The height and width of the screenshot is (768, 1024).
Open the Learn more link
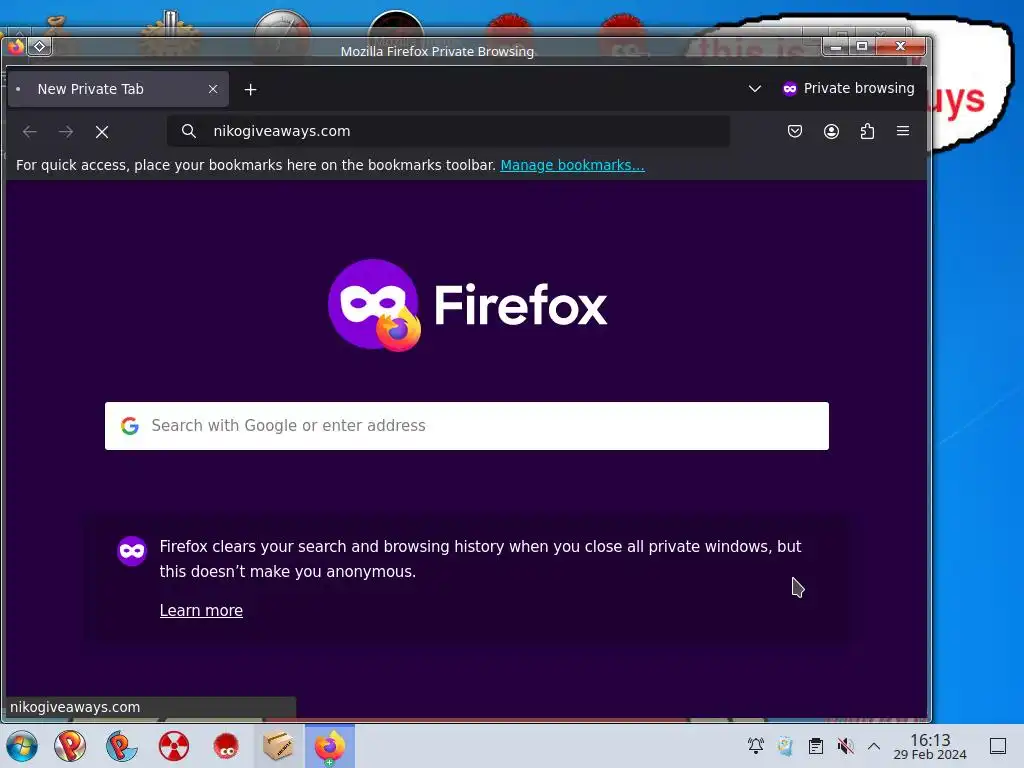pos(201,610)
